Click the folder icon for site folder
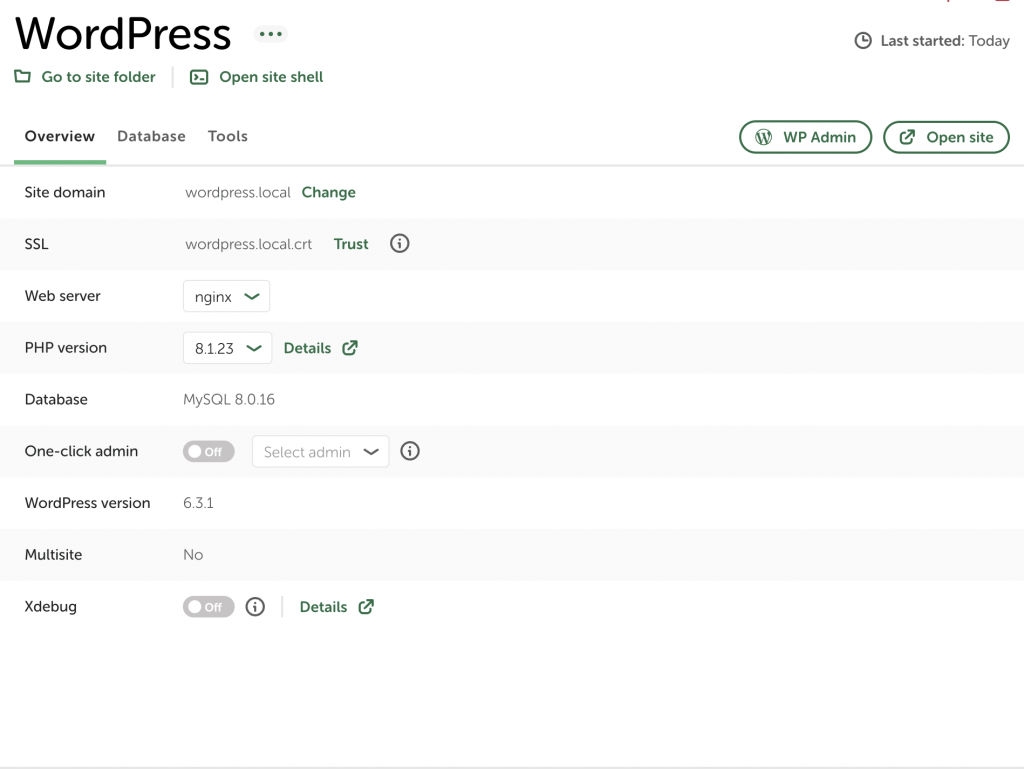 (23, 76)
